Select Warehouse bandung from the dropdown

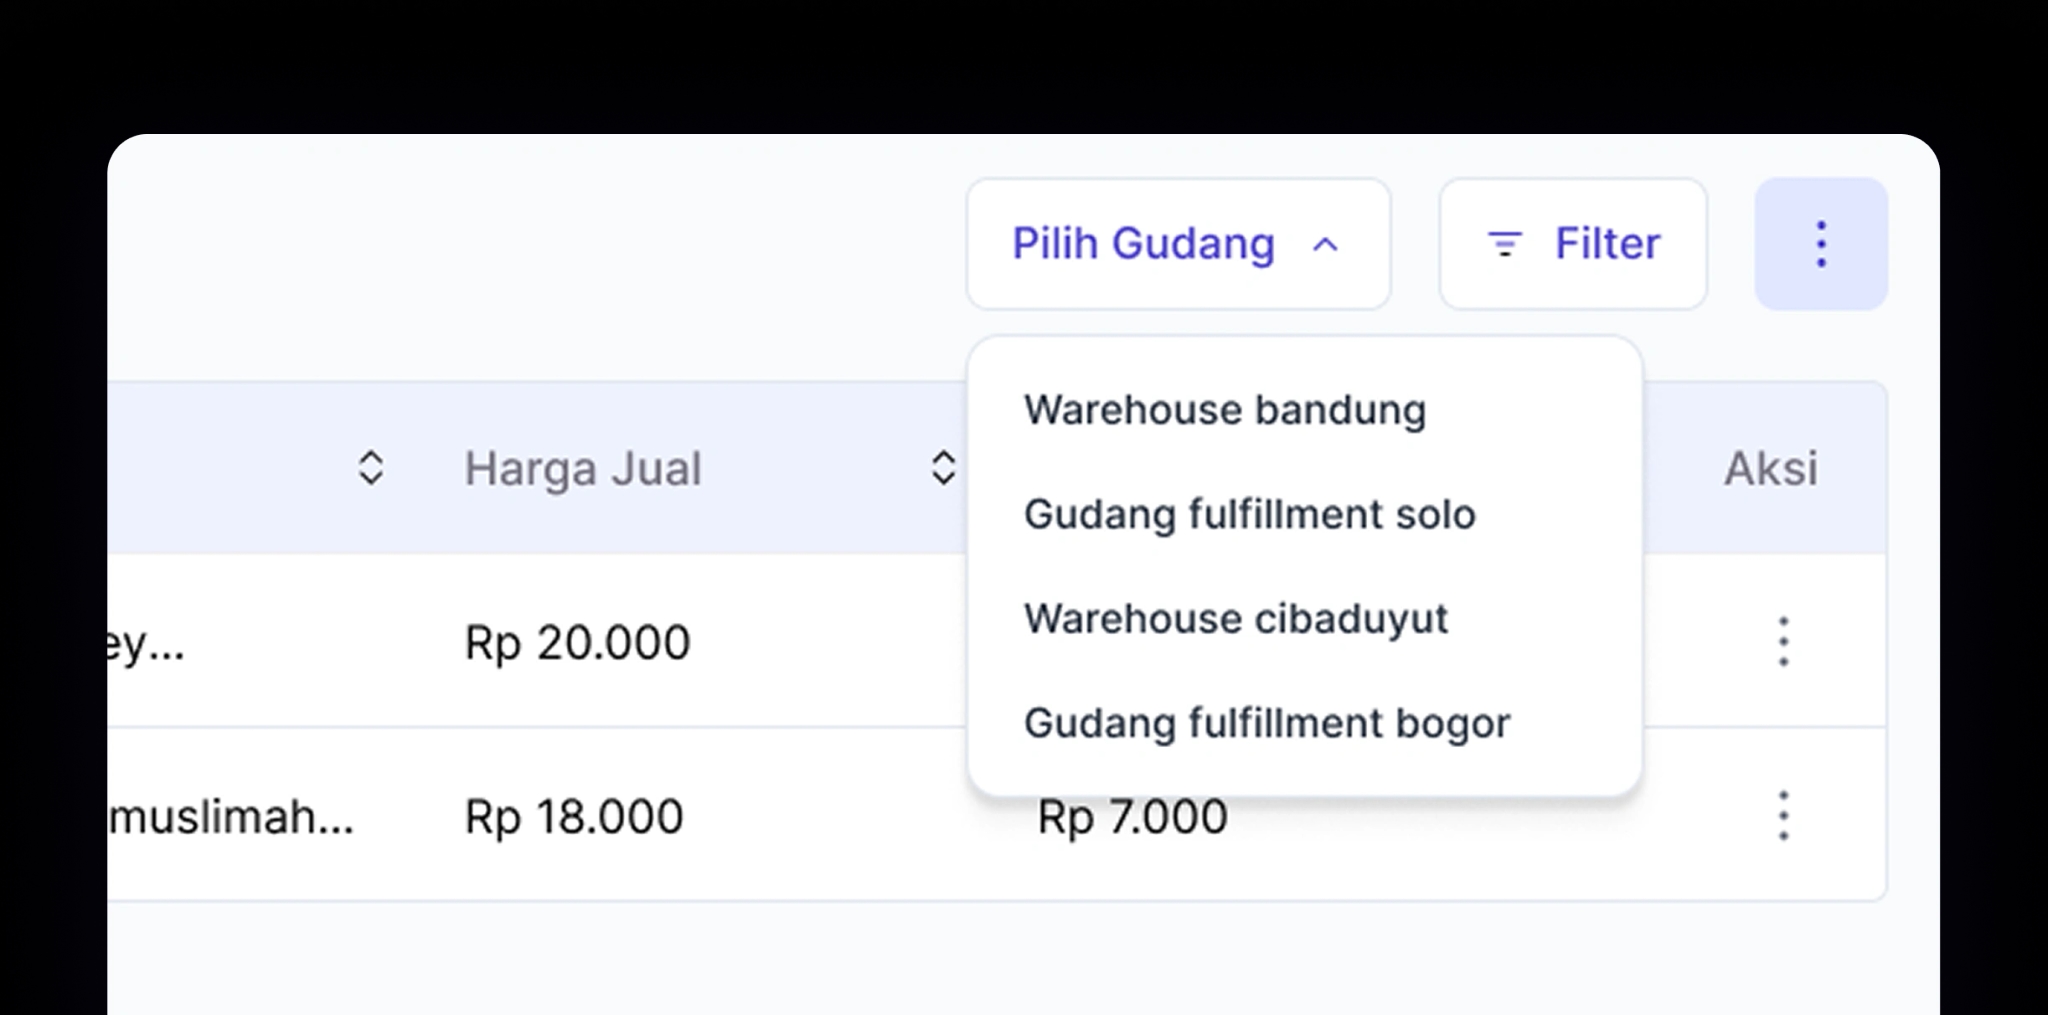coord(1225,409)
